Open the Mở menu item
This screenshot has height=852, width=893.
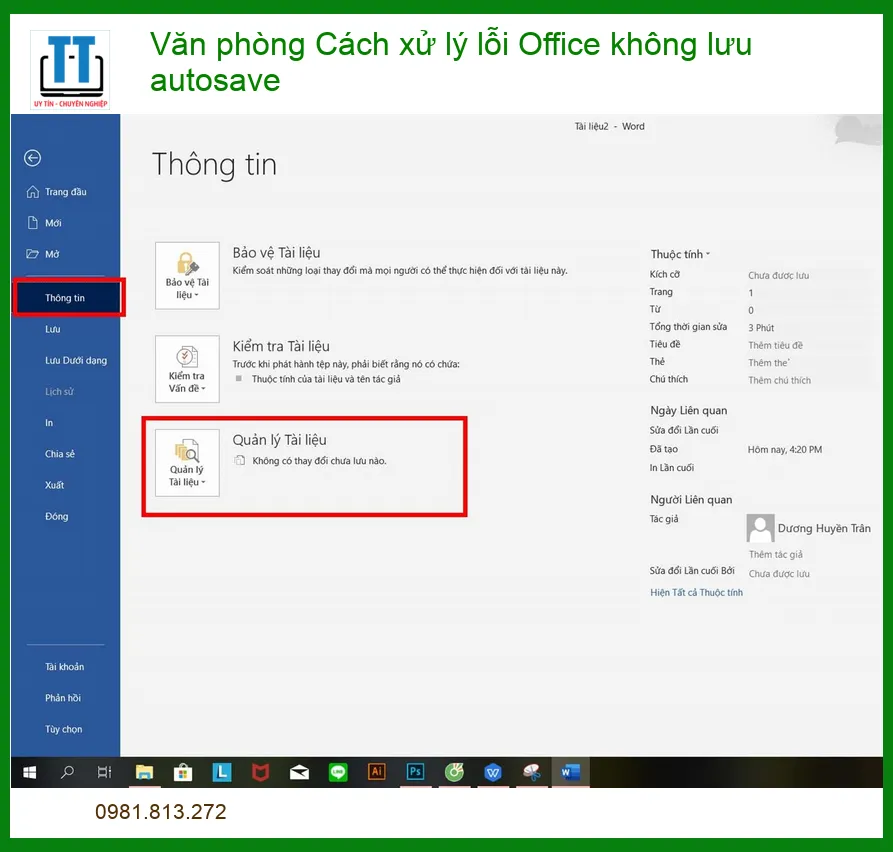43,254
